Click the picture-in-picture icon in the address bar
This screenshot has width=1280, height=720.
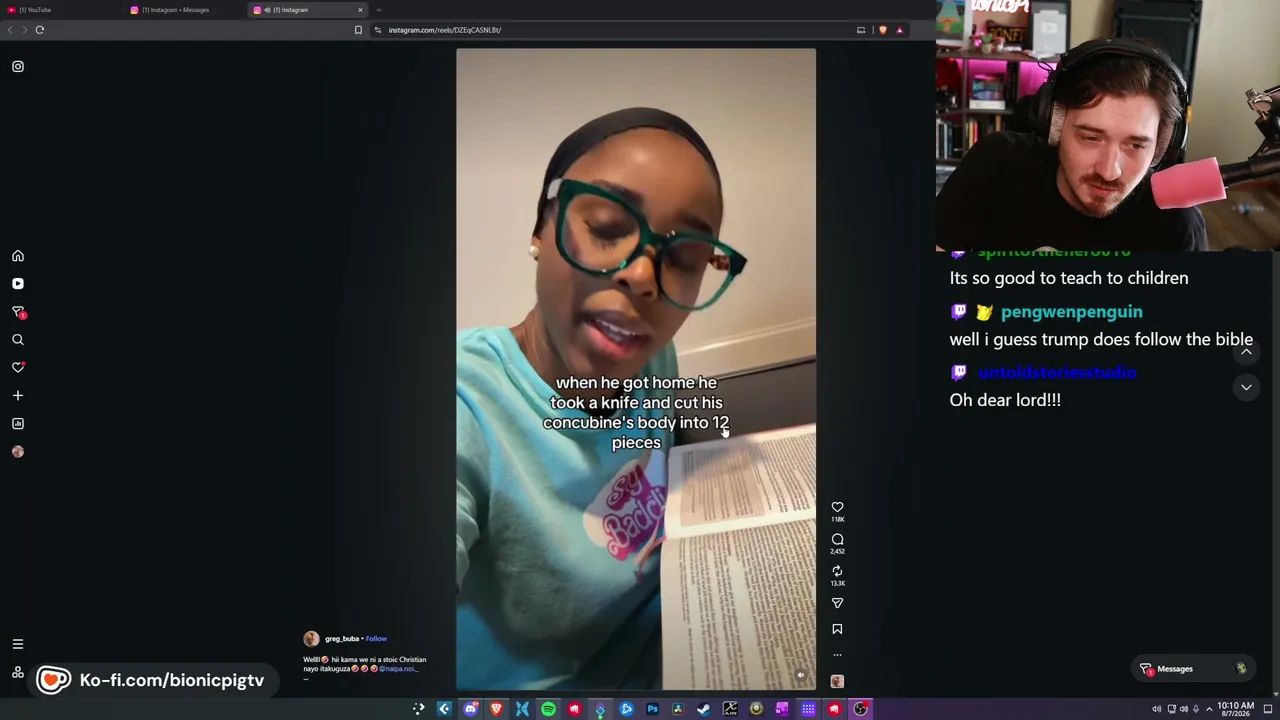860,30
